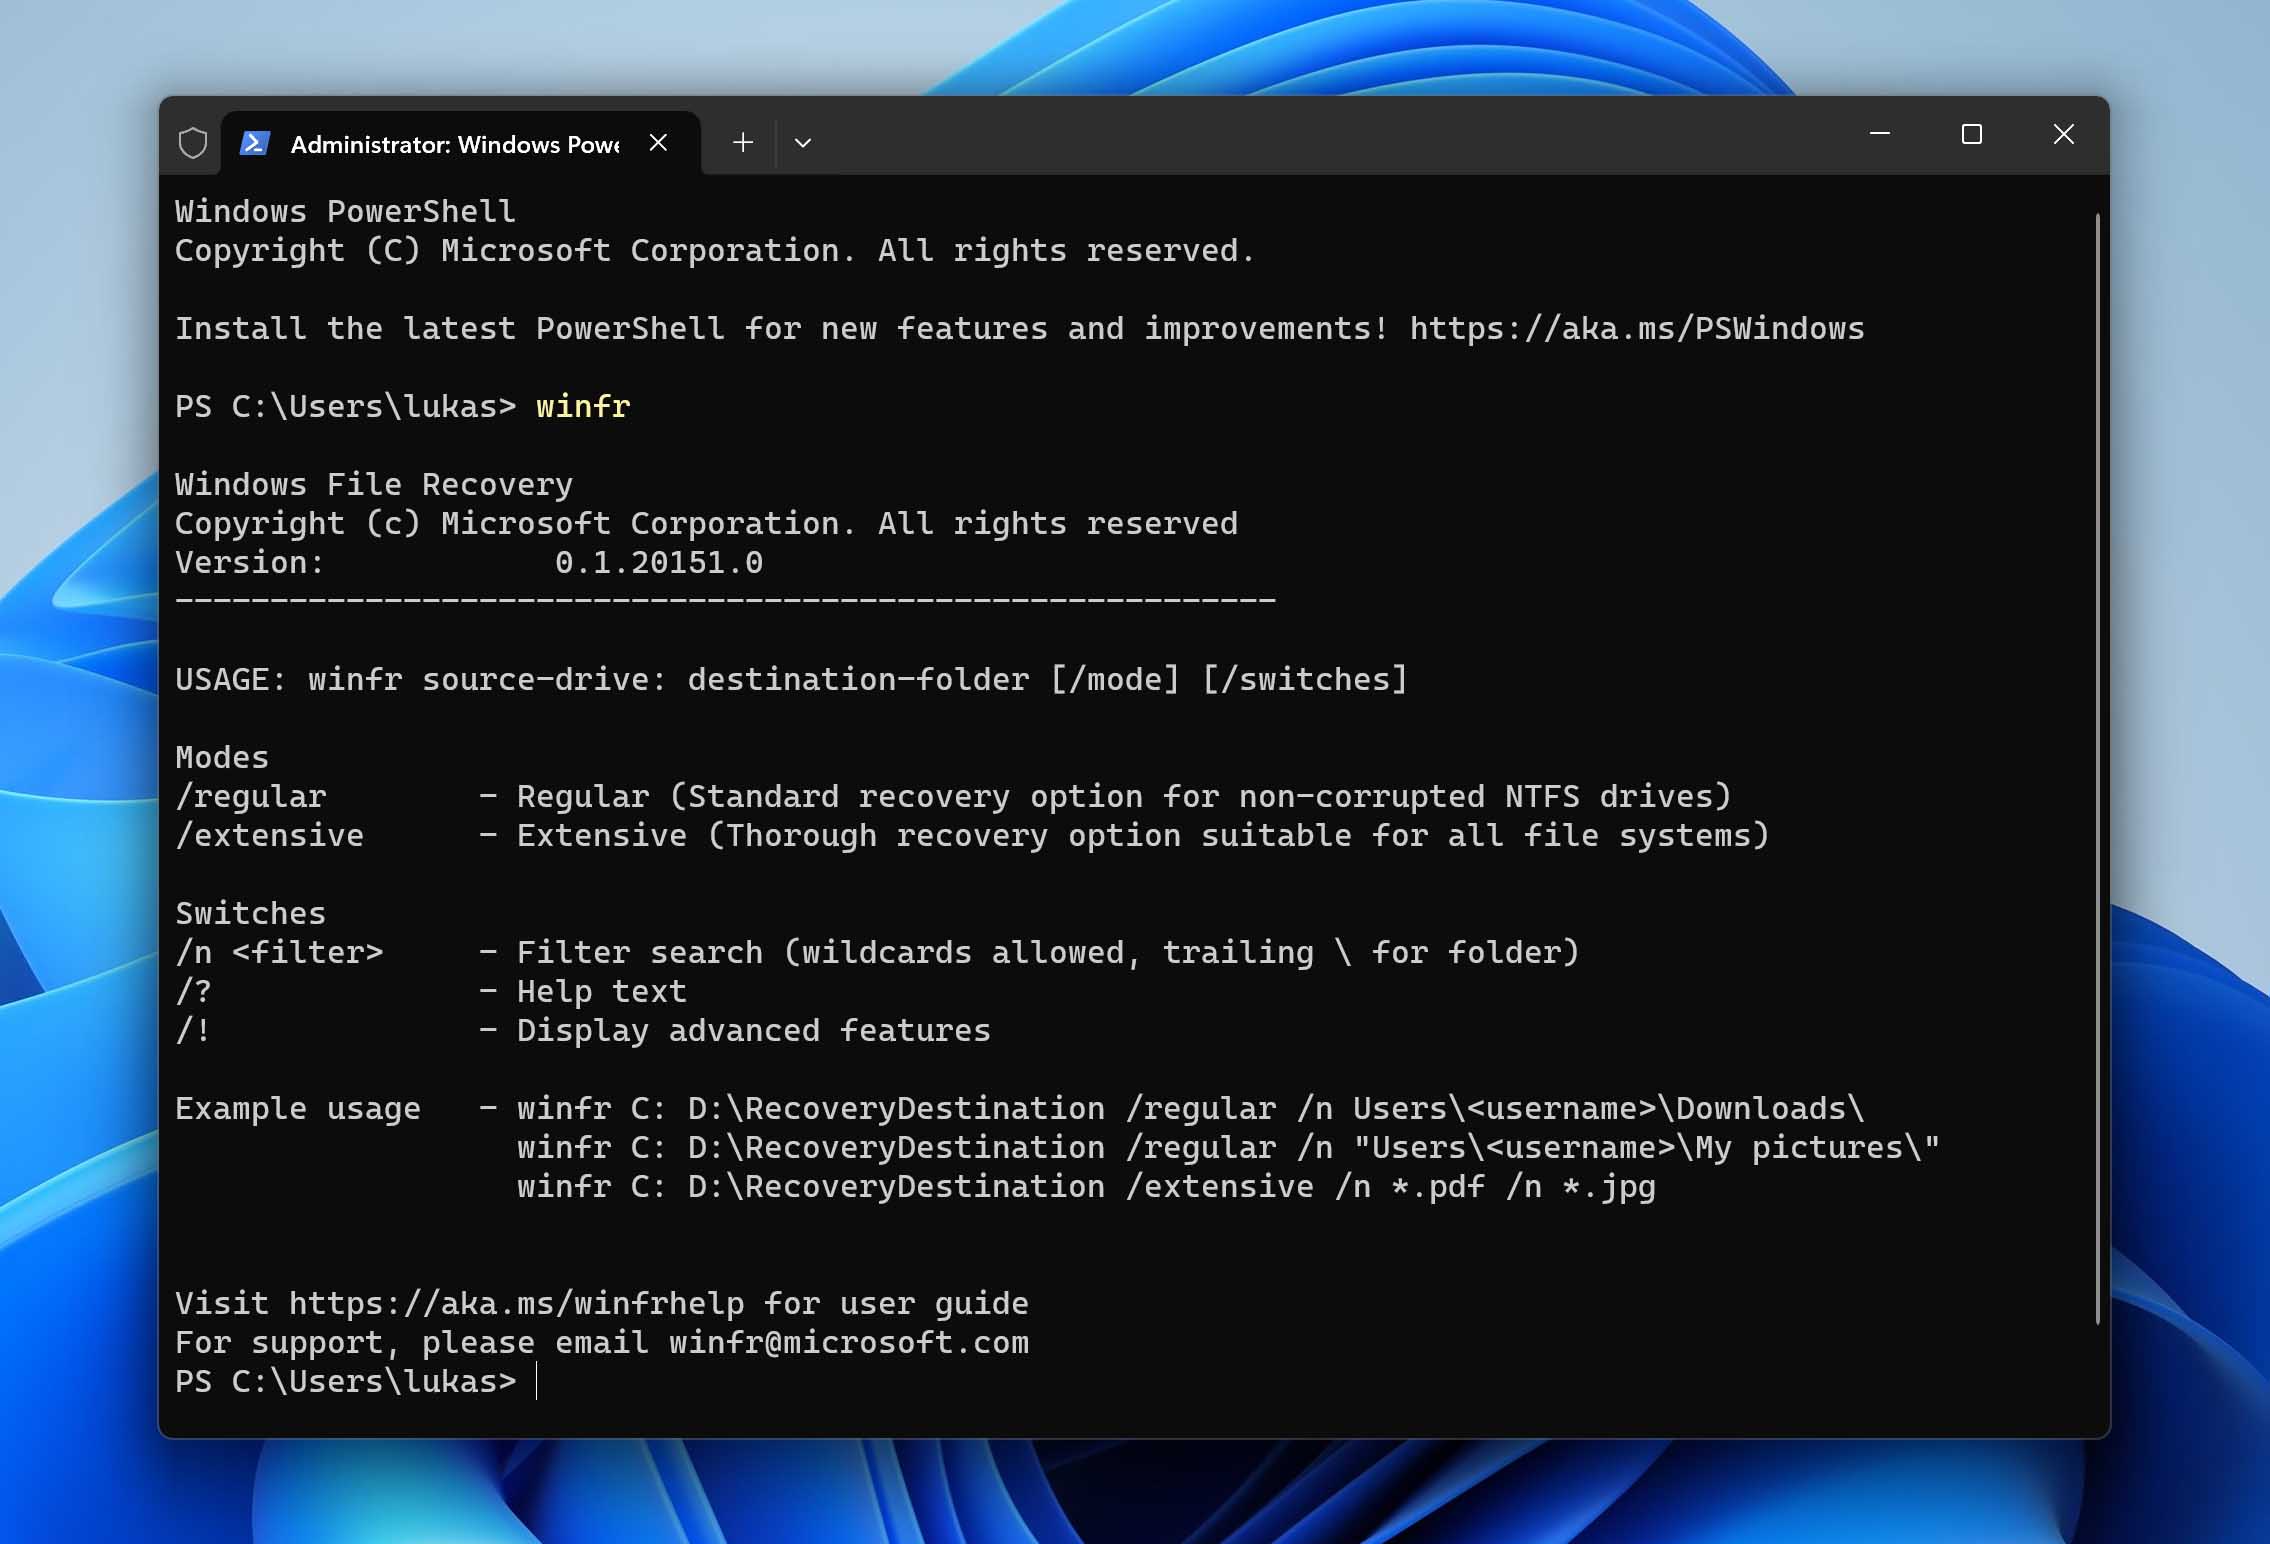Click the https://aka.ms/PSWindows link
This screenshot has width=2270, height=1544.
click(x=1636, y=327)
